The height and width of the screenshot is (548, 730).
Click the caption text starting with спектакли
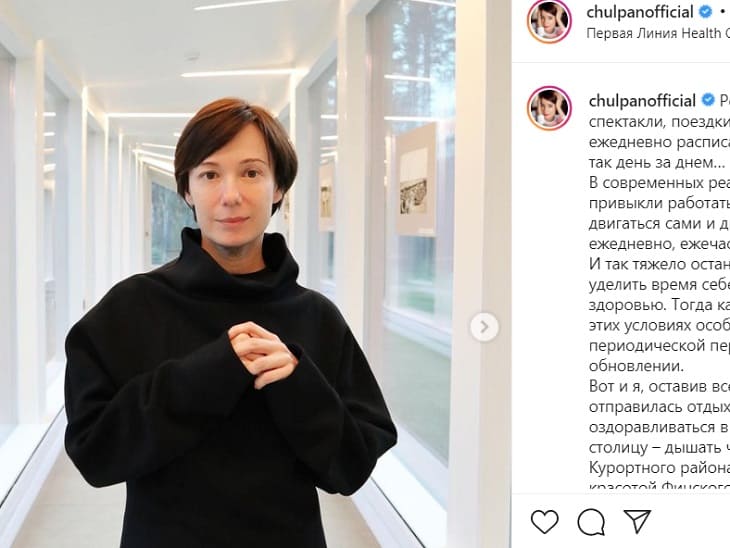pyautogui.click(x=659, y=122)
